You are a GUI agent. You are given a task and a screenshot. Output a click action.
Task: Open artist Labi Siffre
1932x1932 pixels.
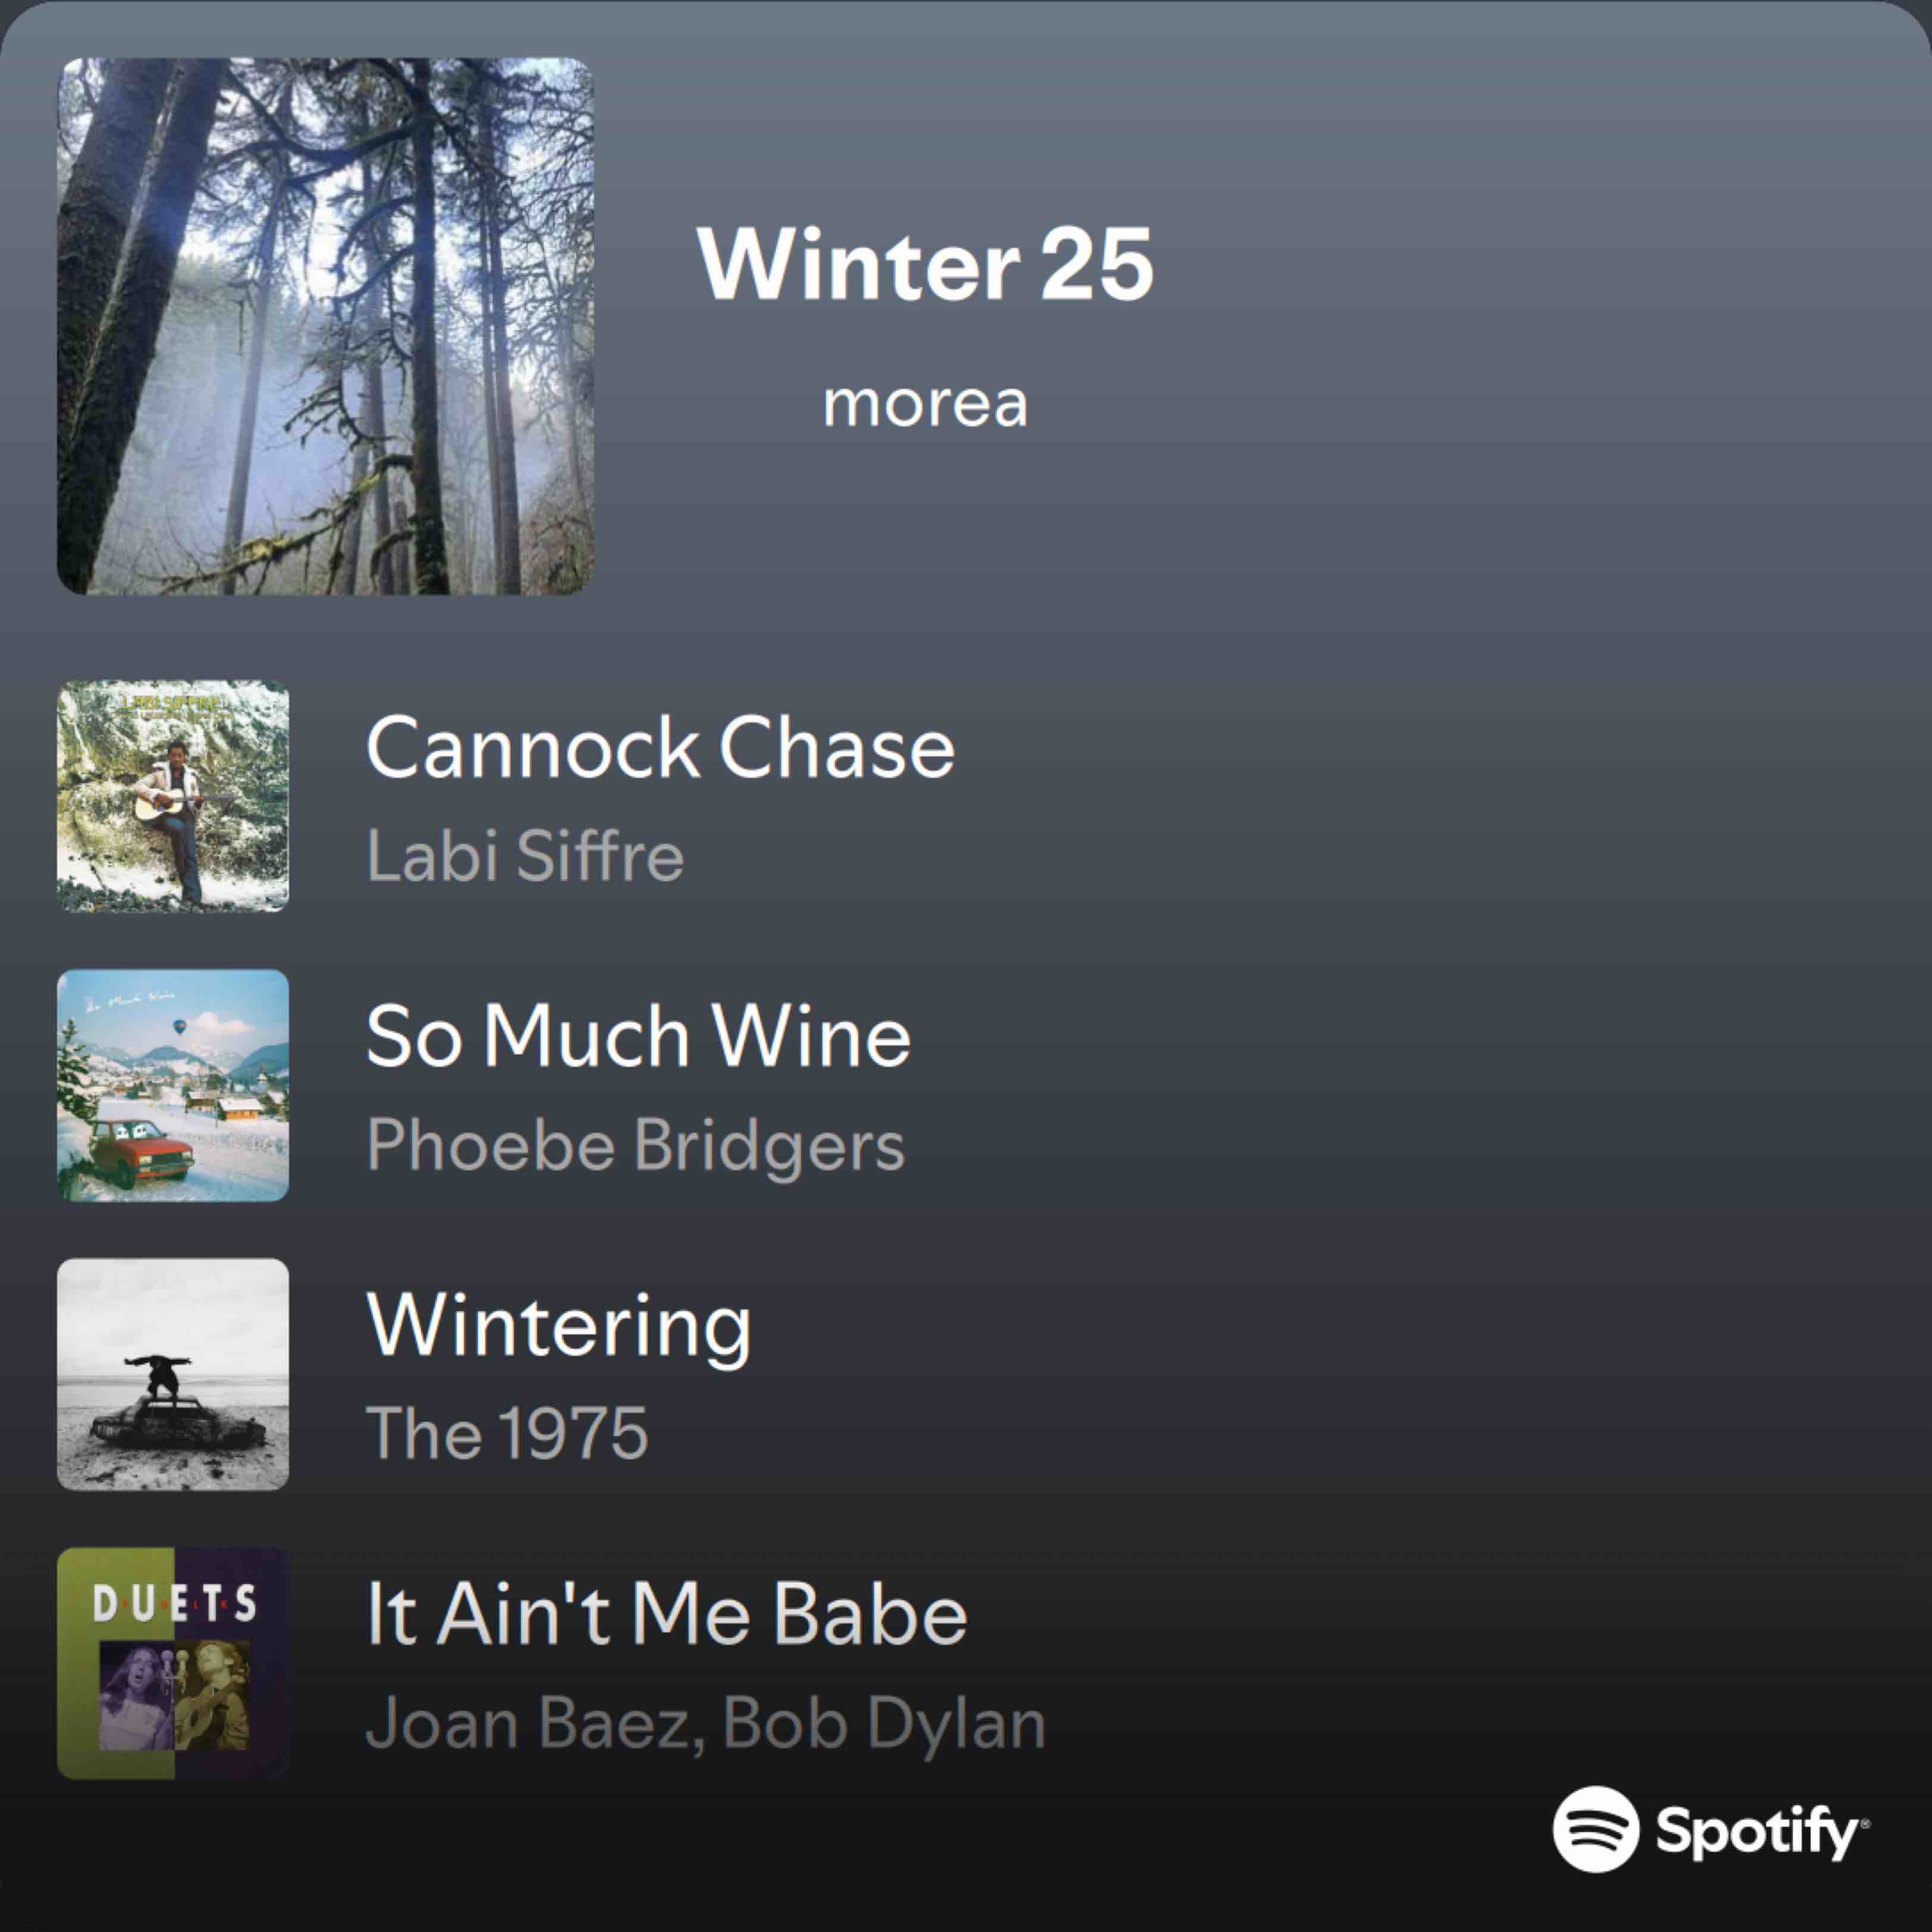click(525, 856)
